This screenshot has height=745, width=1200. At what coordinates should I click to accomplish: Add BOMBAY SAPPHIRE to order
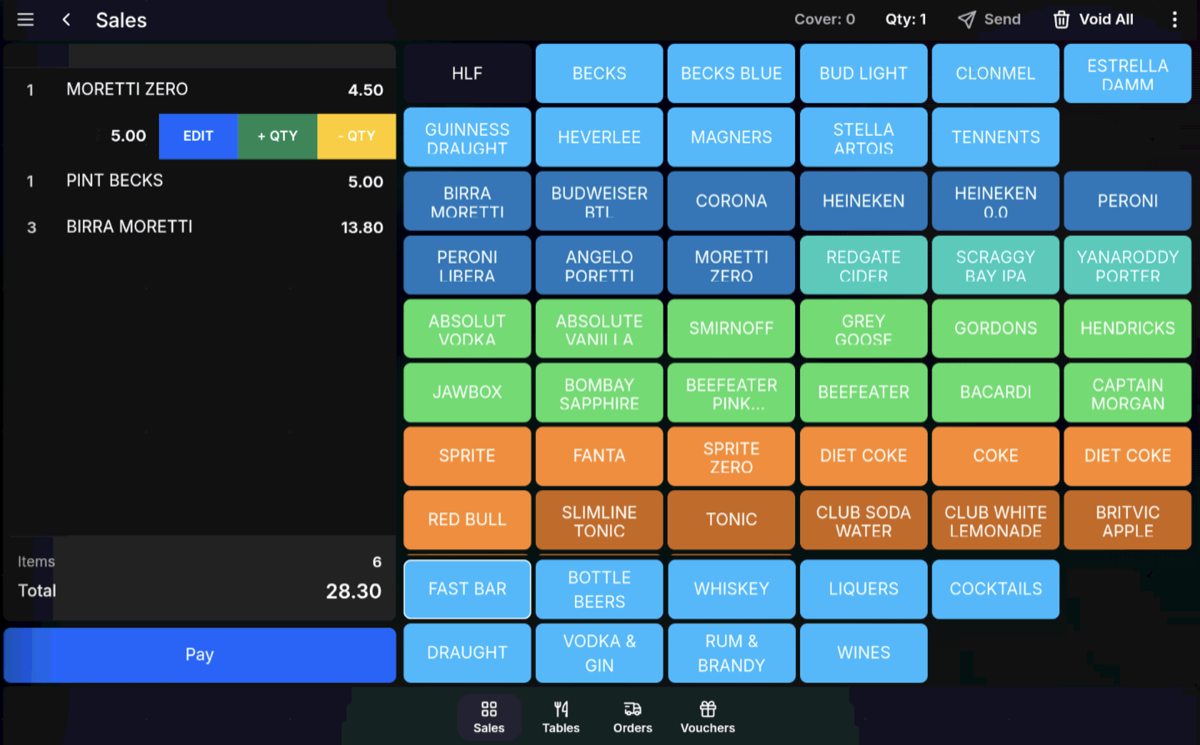[599, 392]
